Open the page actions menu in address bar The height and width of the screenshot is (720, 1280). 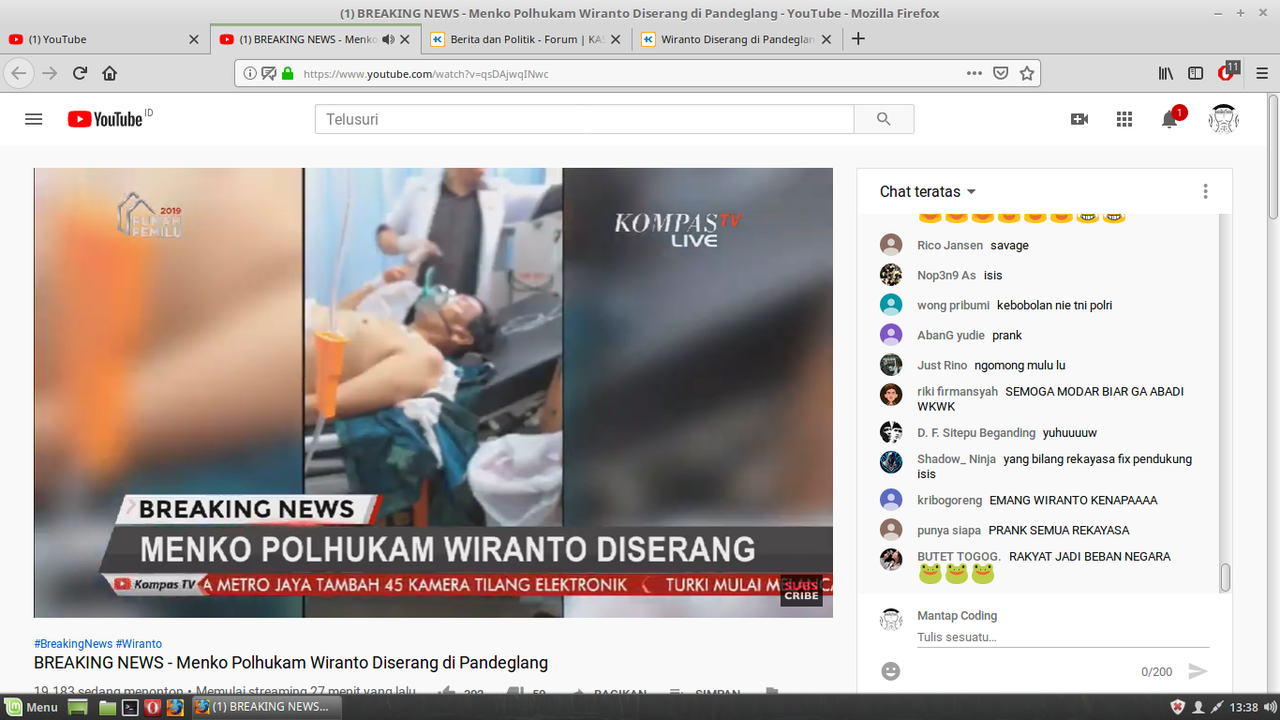click(974, 72)
